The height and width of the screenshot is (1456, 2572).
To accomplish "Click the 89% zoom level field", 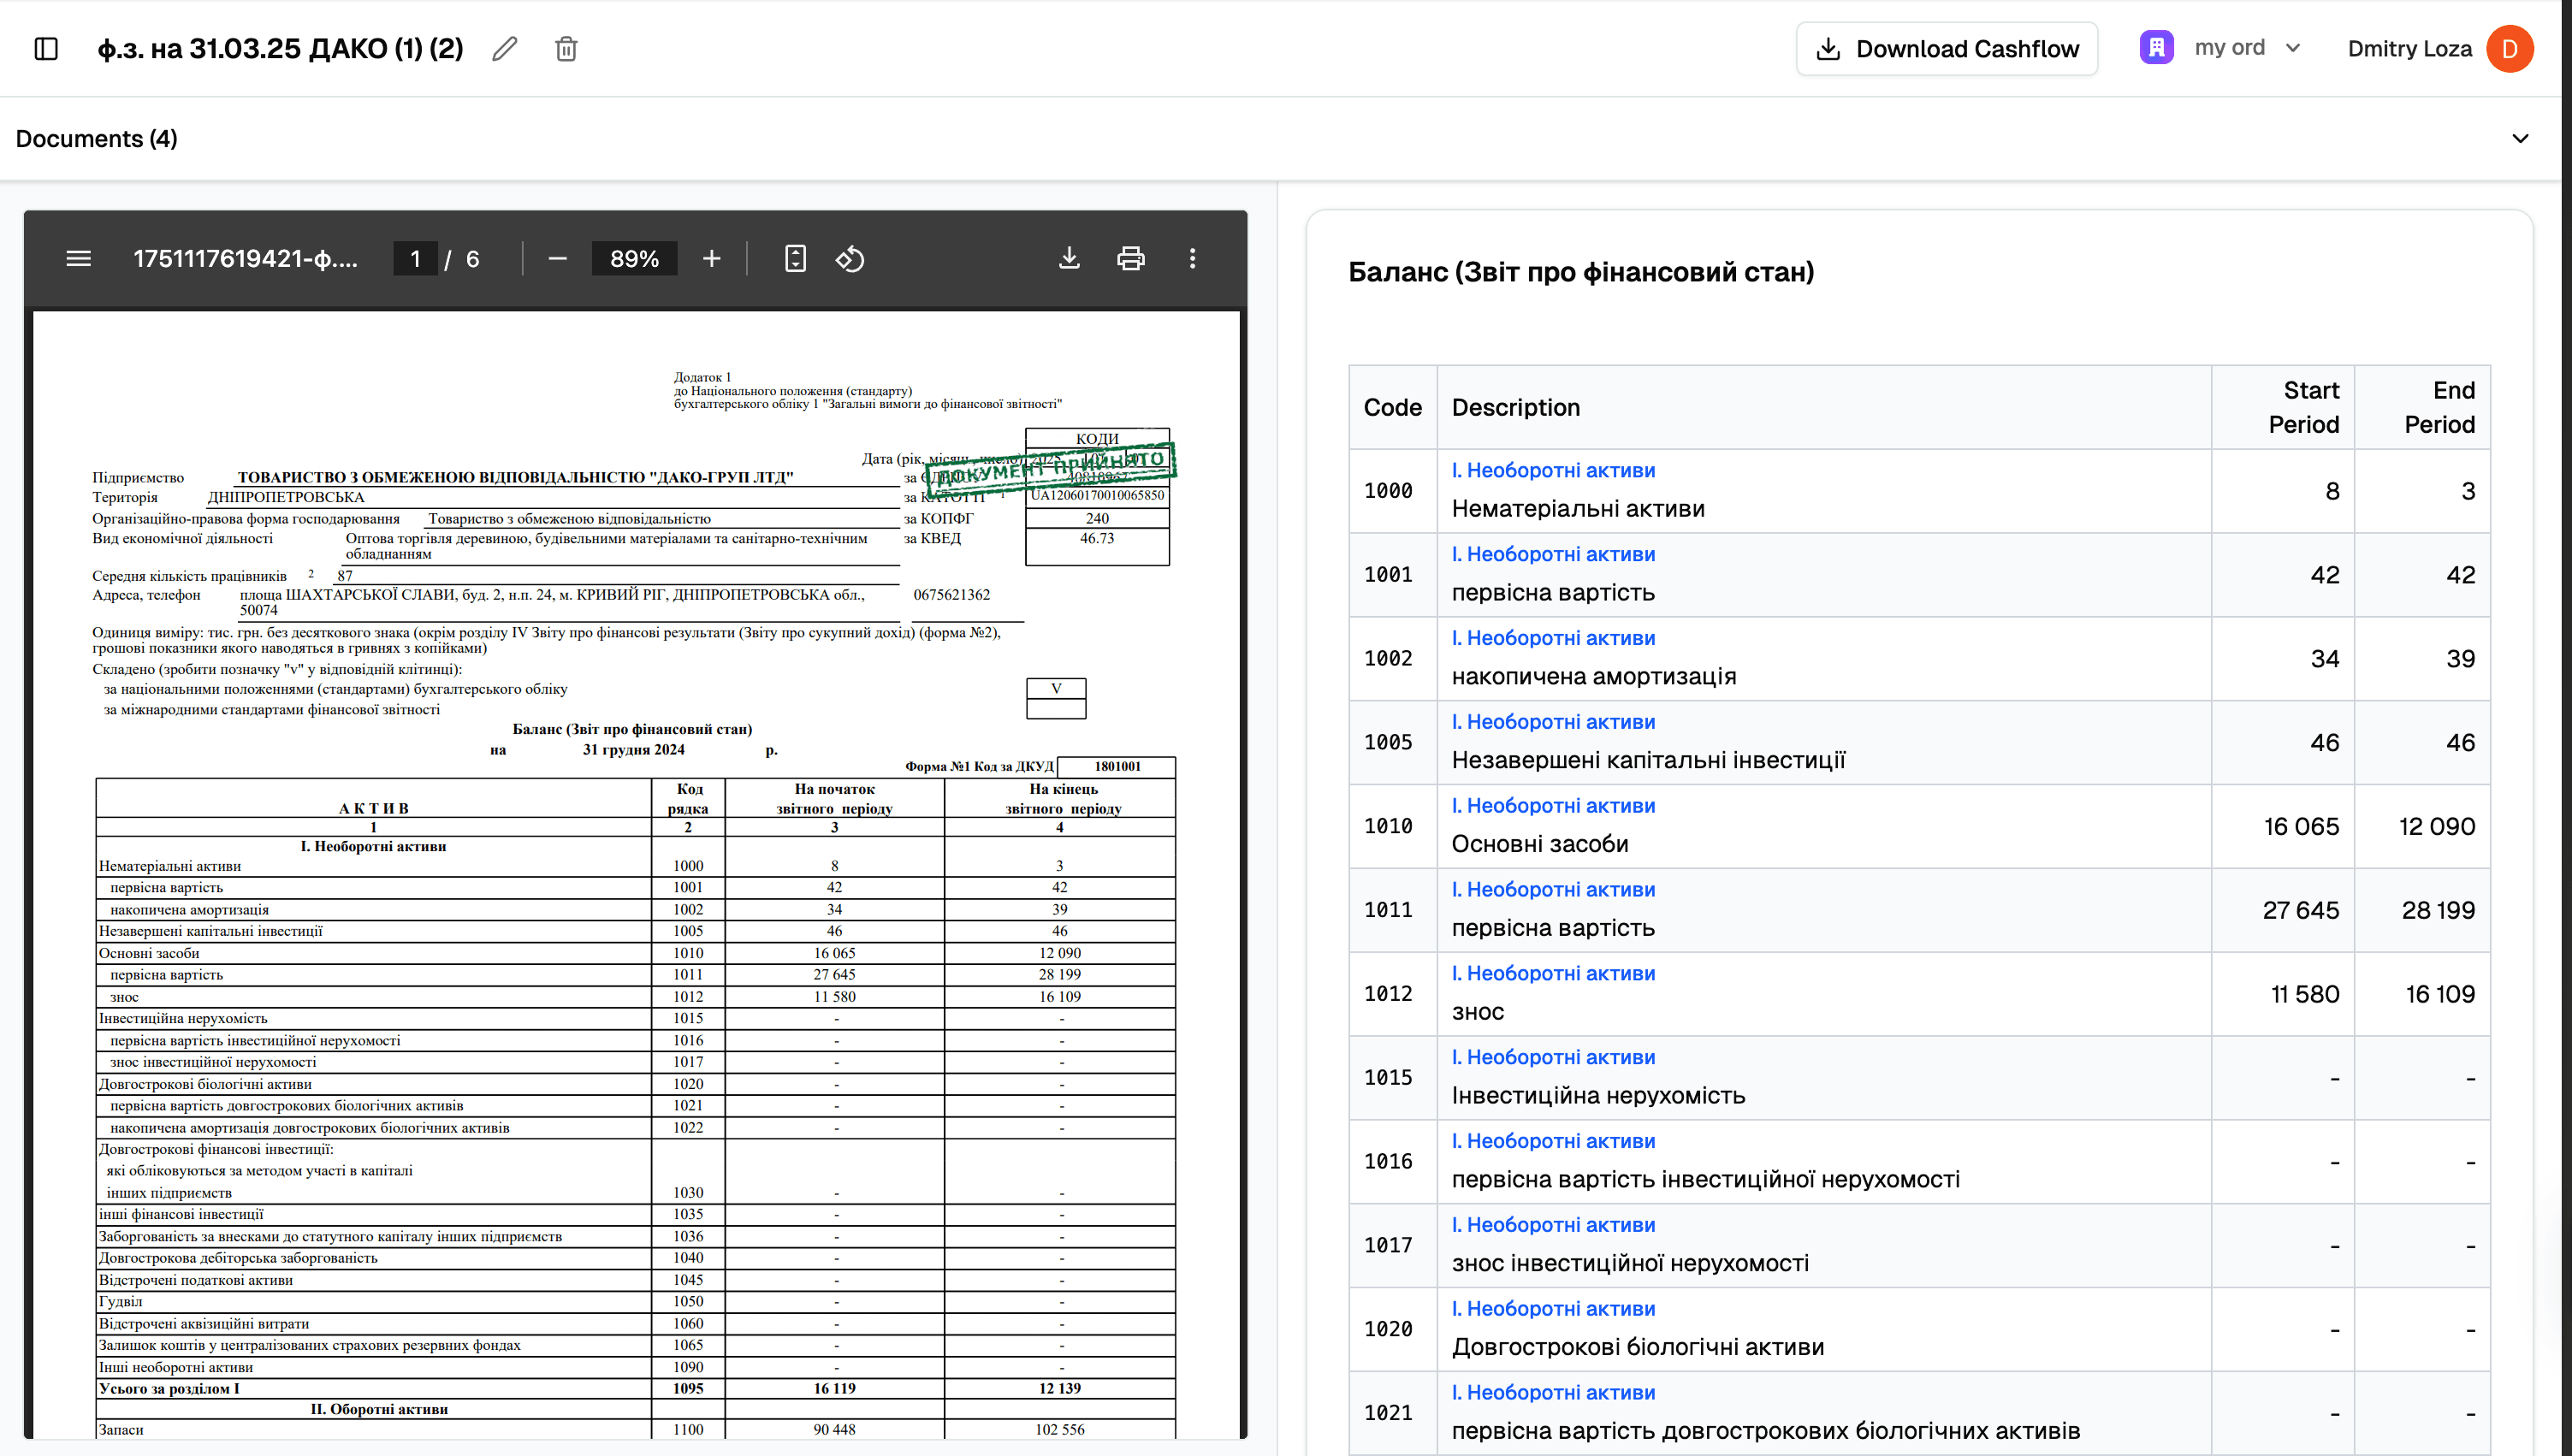I will 634,259.
